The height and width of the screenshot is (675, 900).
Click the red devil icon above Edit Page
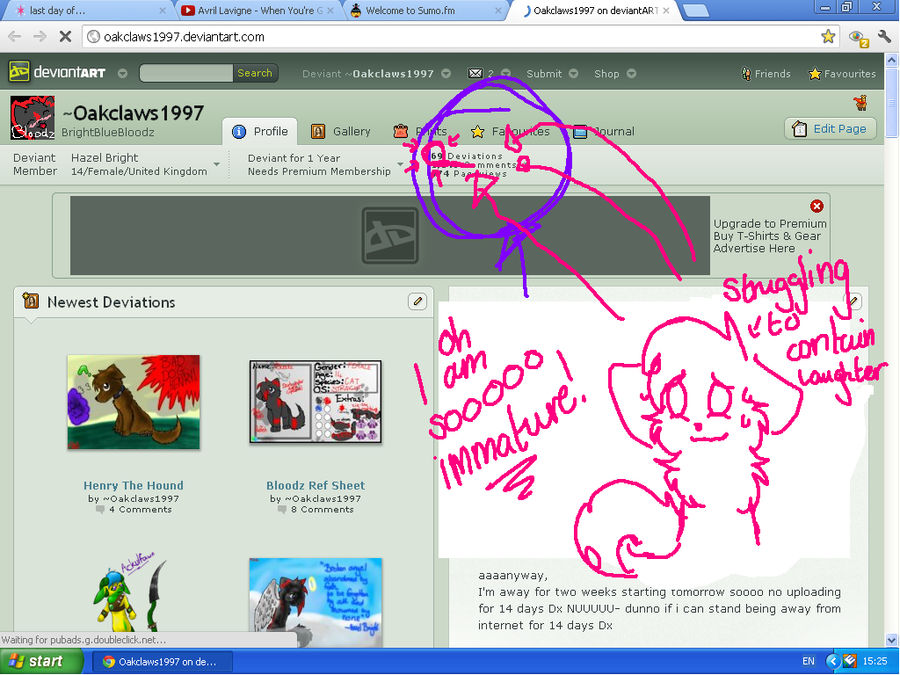[860, 103]
